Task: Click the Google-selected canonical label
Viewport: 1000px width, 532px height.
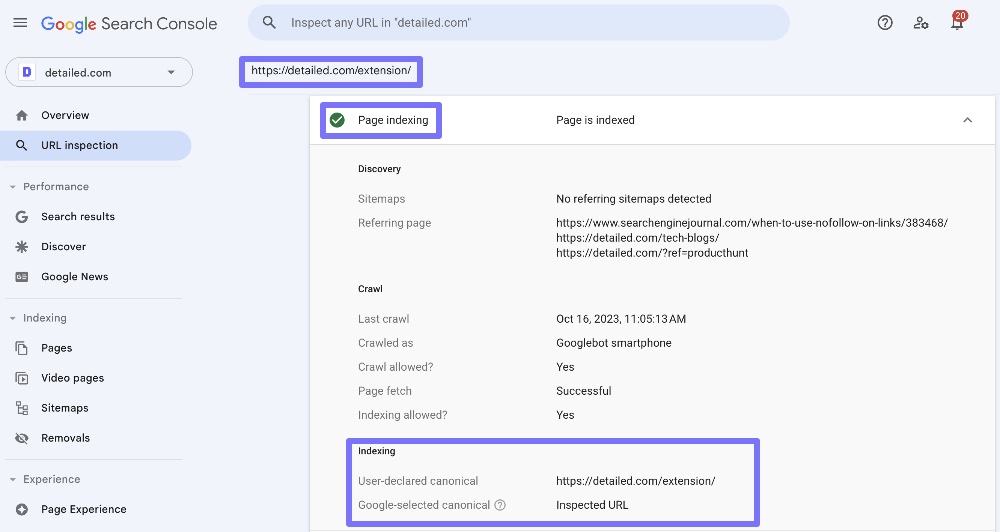Action: coord(423,505)
